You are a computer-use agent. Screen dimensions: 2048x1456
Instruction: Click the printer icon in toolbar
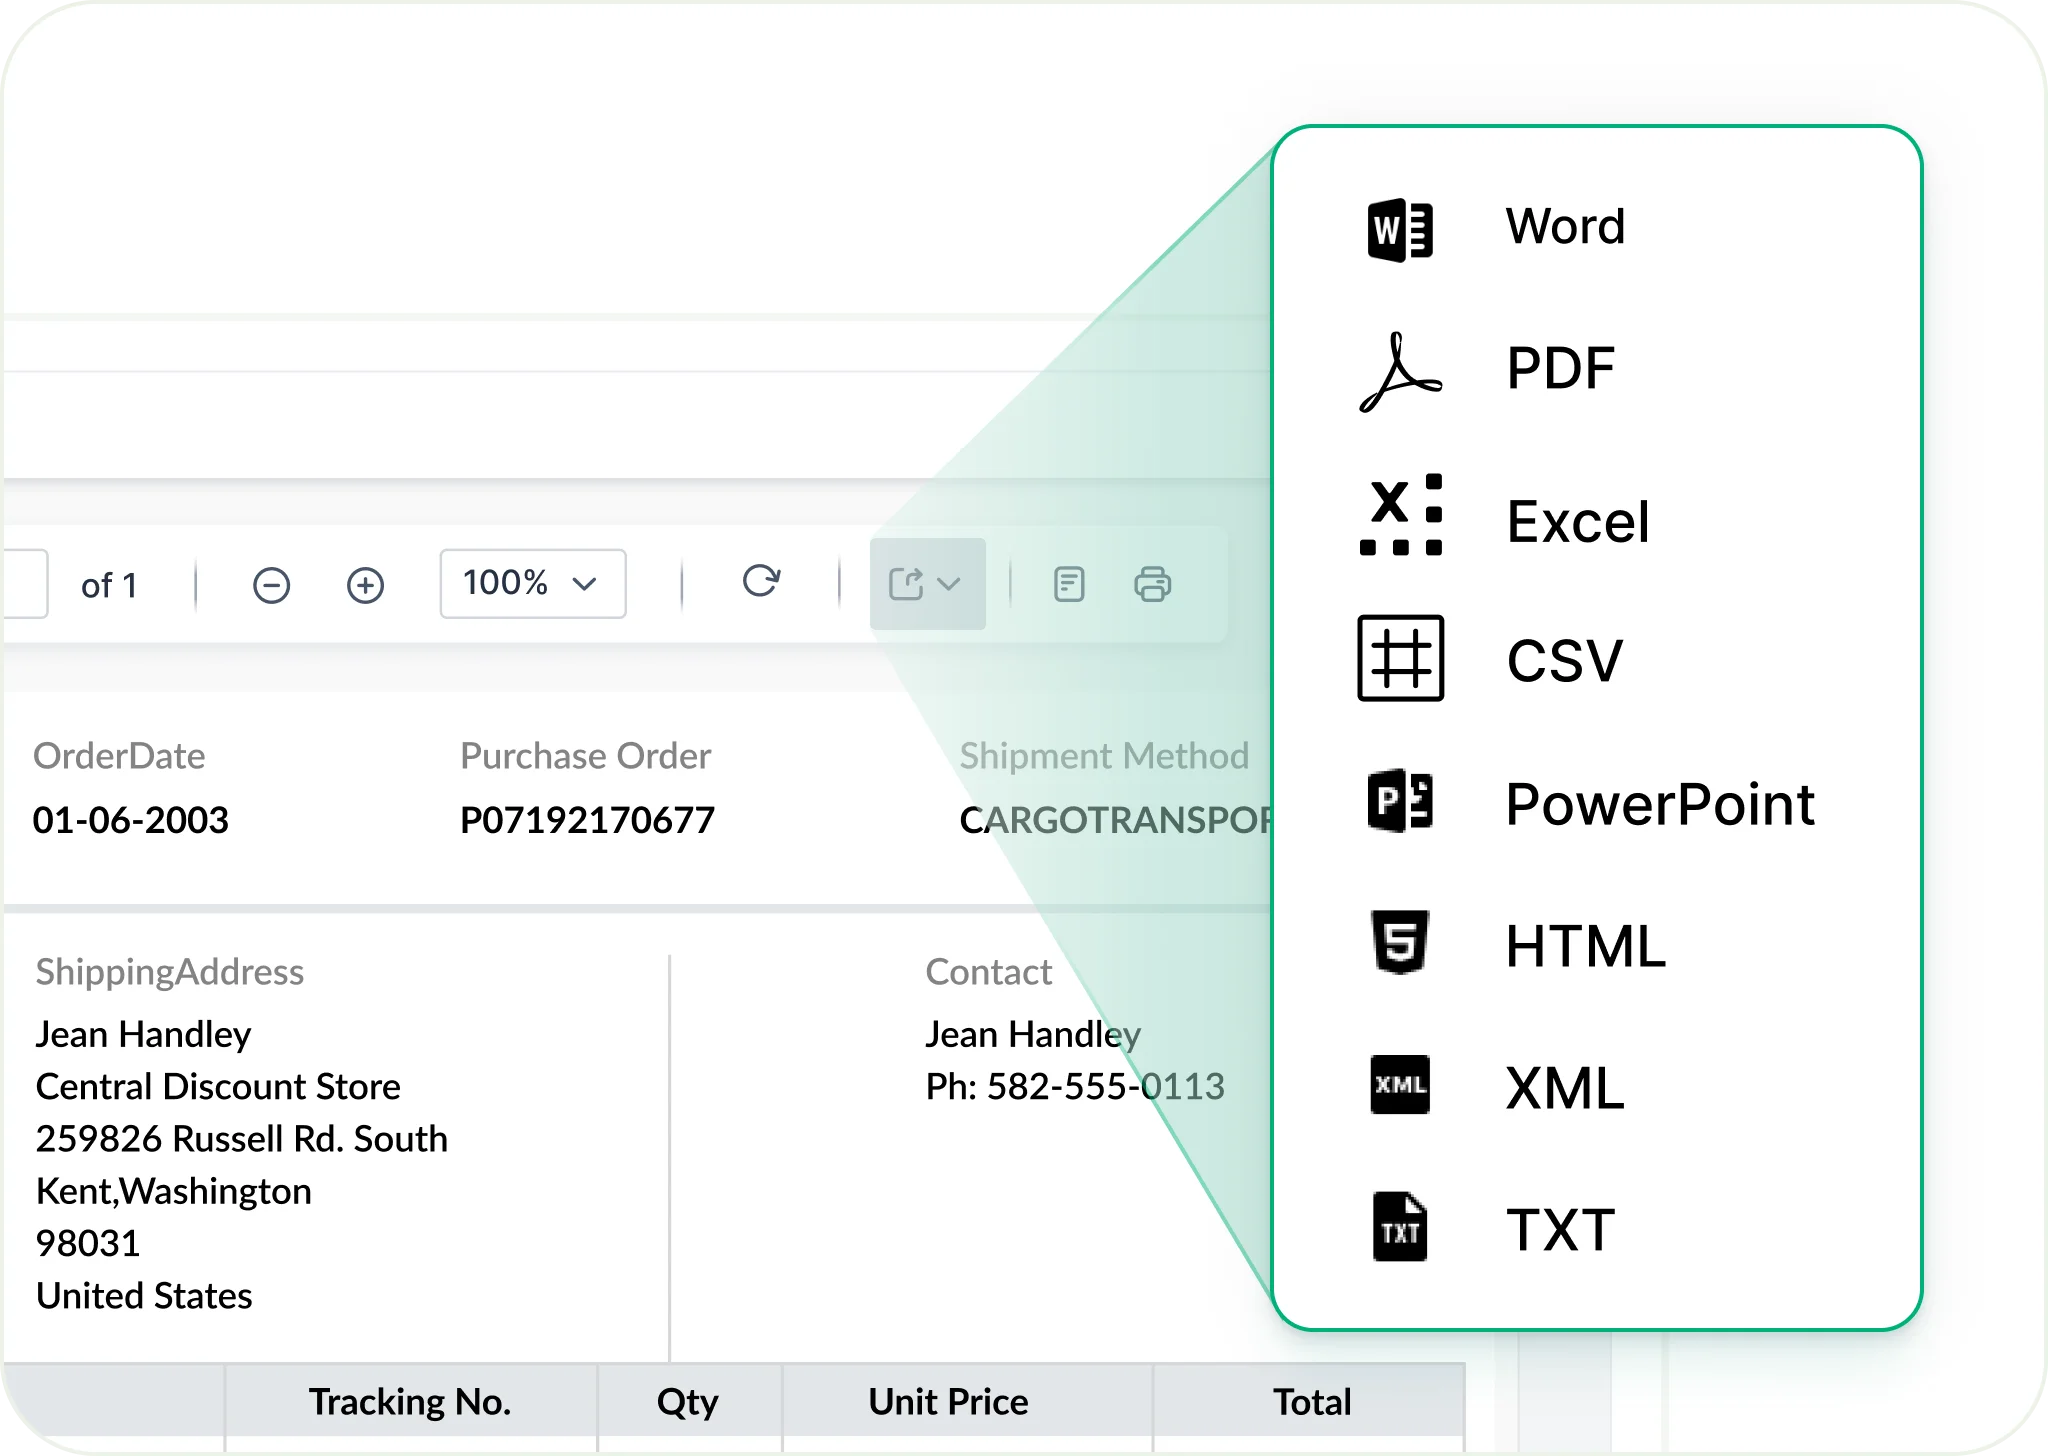tap(1152, 584)
